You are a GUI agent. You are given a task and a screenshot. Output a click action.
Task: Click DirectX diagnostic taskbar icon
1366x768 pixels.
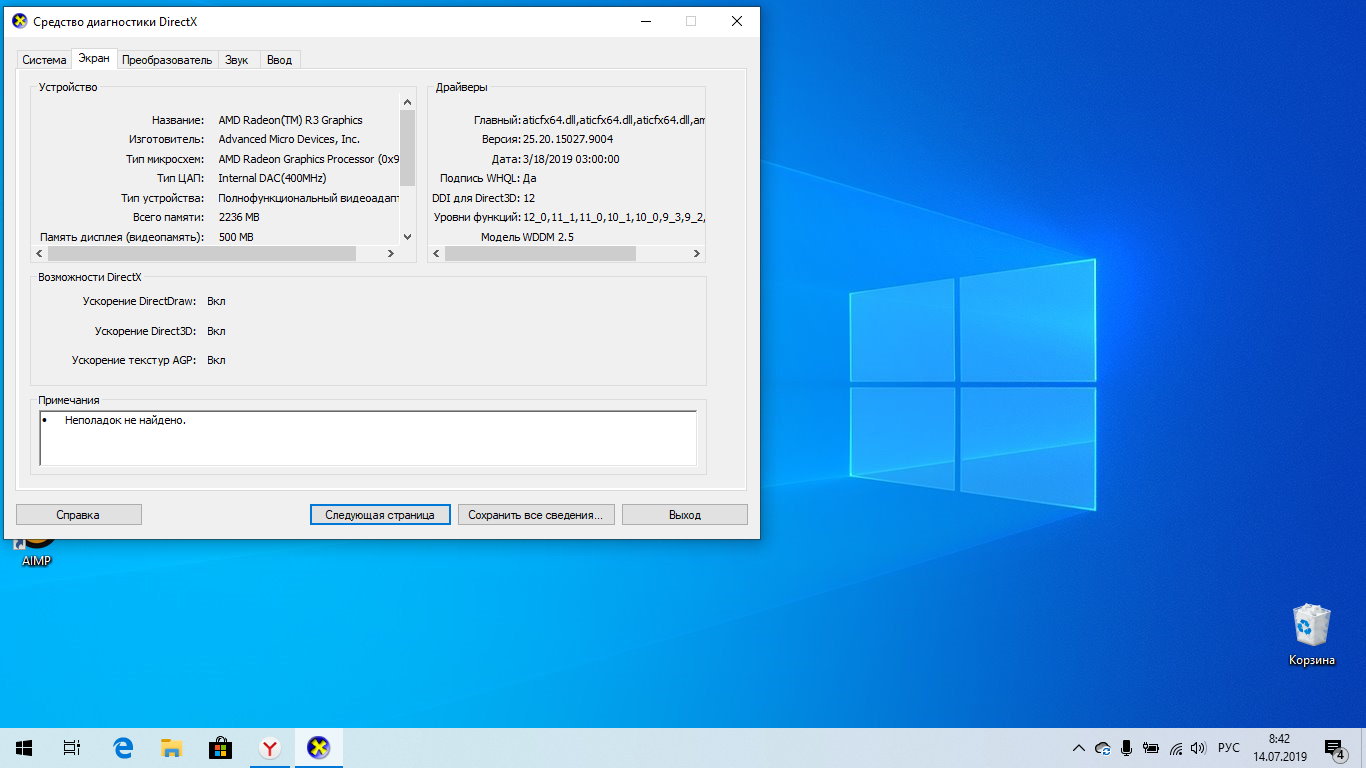pyautogui.click(x=319, y=748)
